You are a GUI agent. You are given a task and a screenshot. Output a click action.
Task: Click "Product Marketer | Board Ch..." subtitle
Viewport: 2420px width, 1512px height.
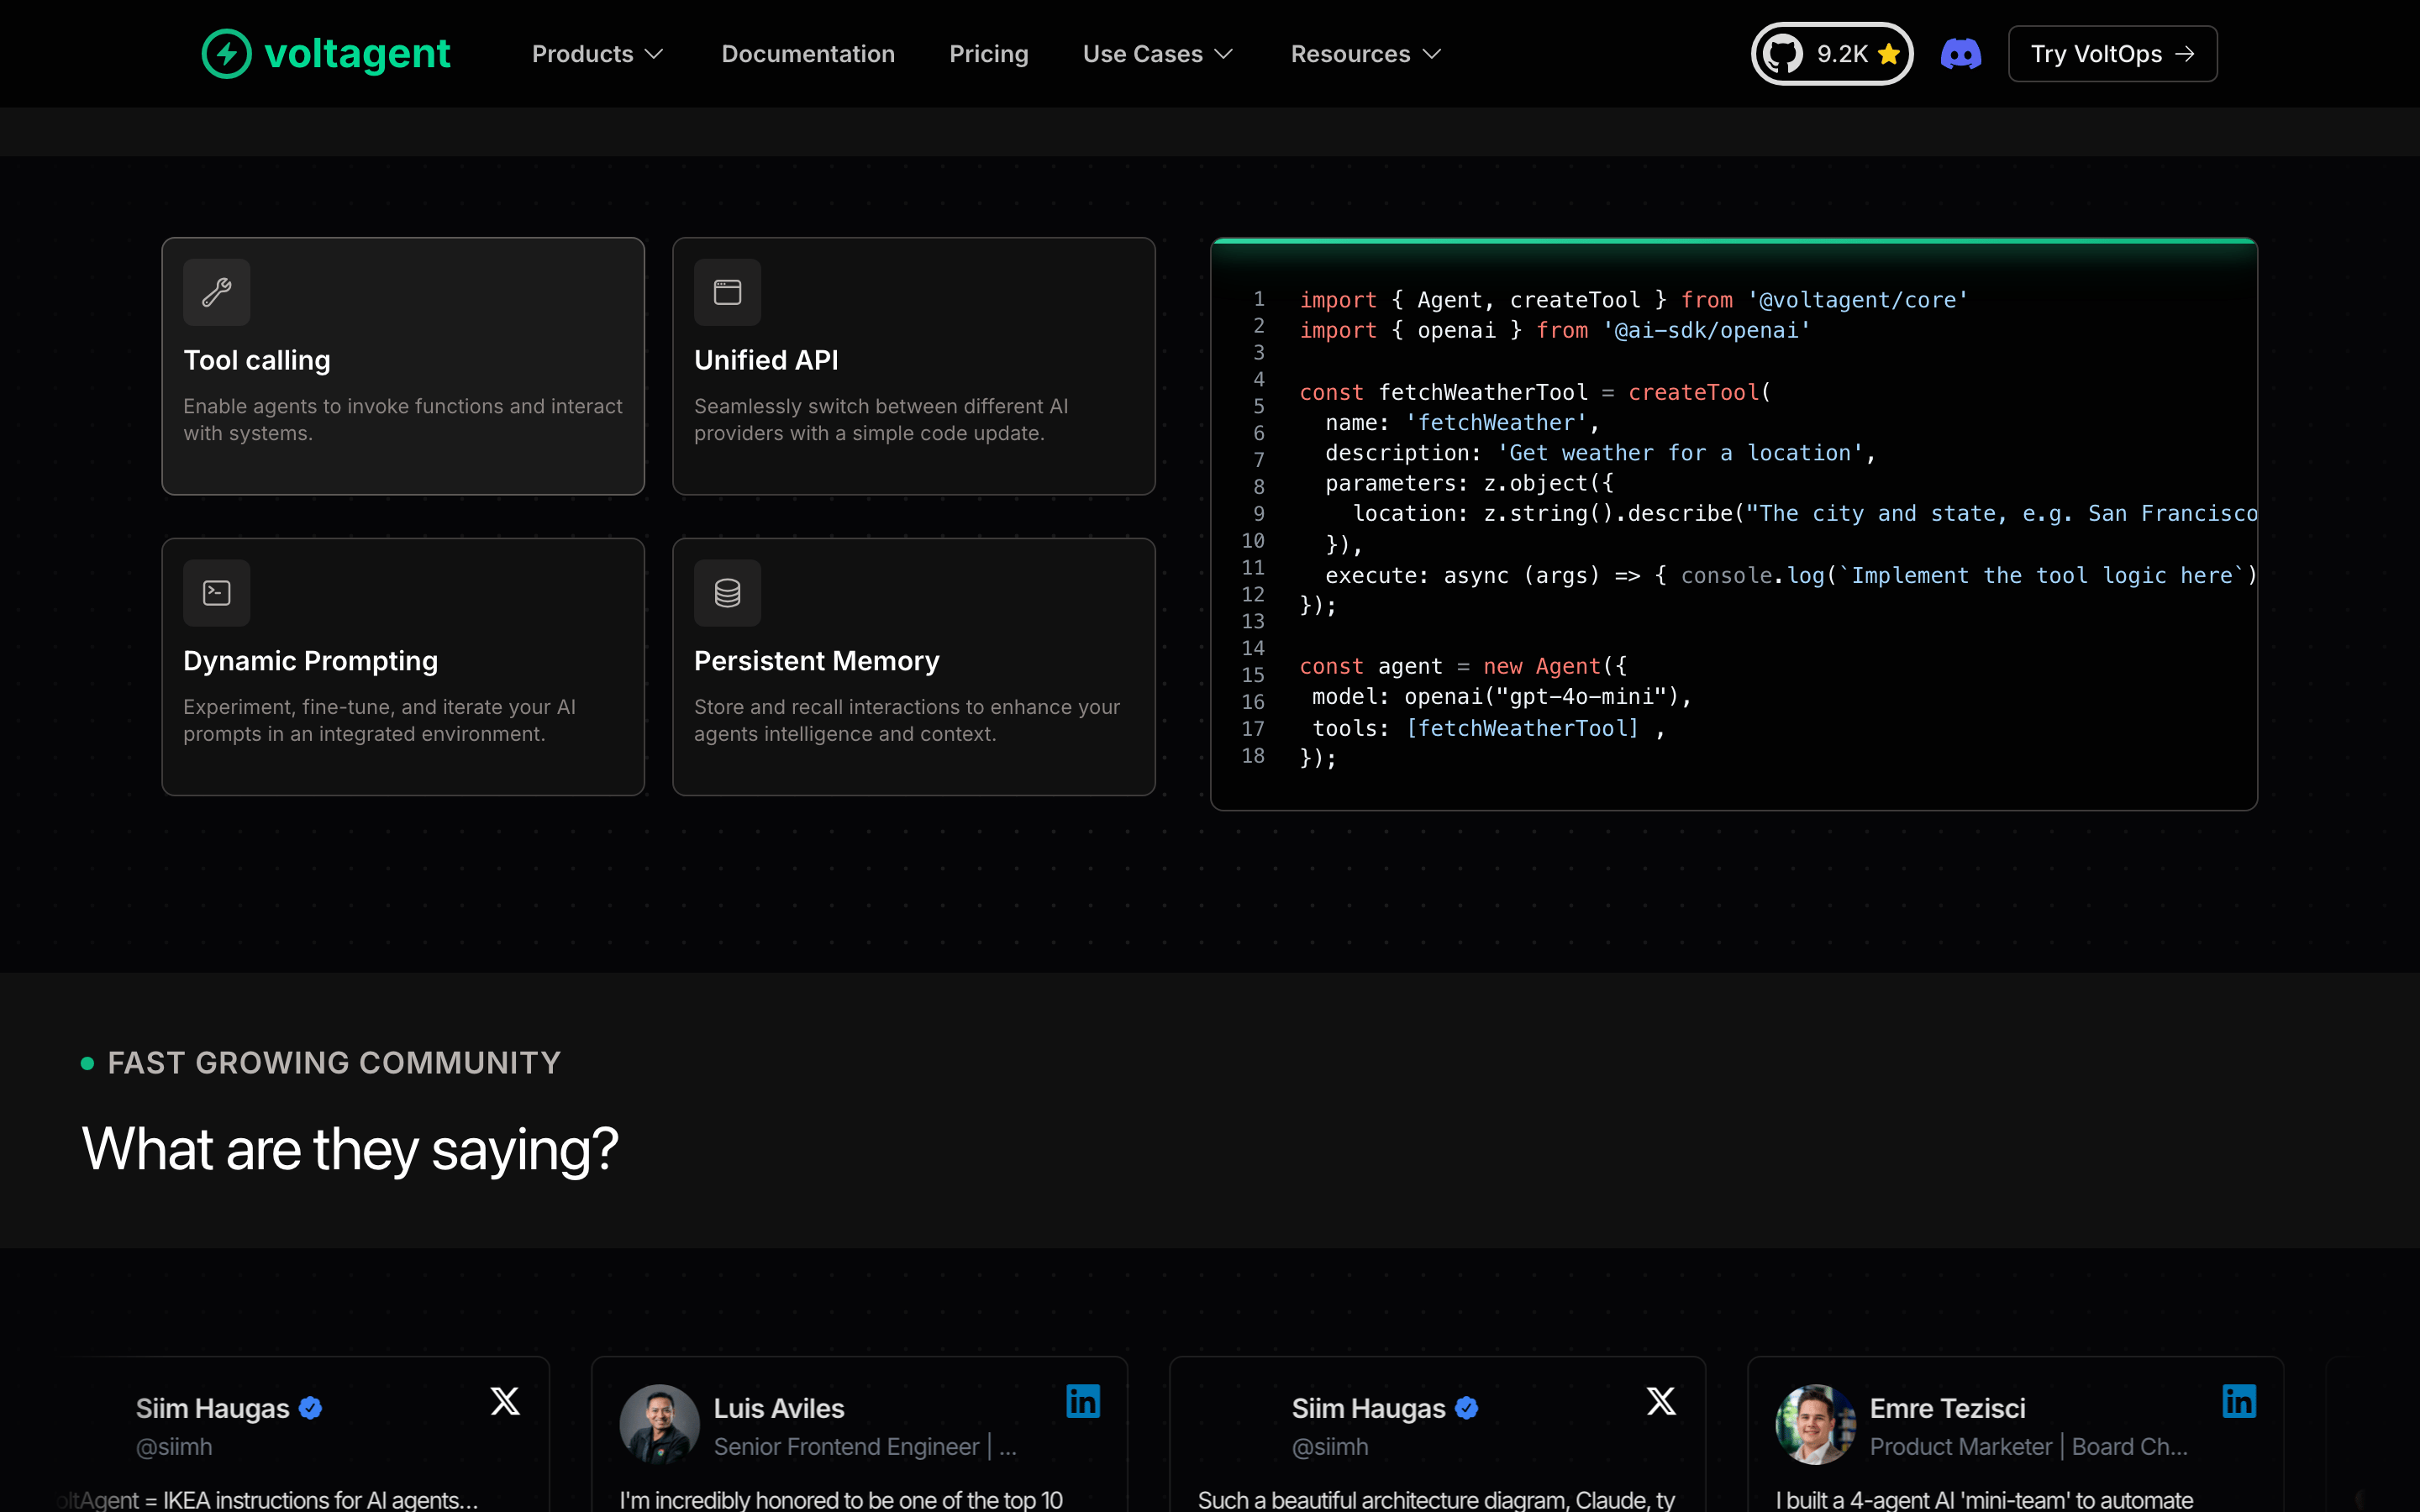coord(2028,1447)
